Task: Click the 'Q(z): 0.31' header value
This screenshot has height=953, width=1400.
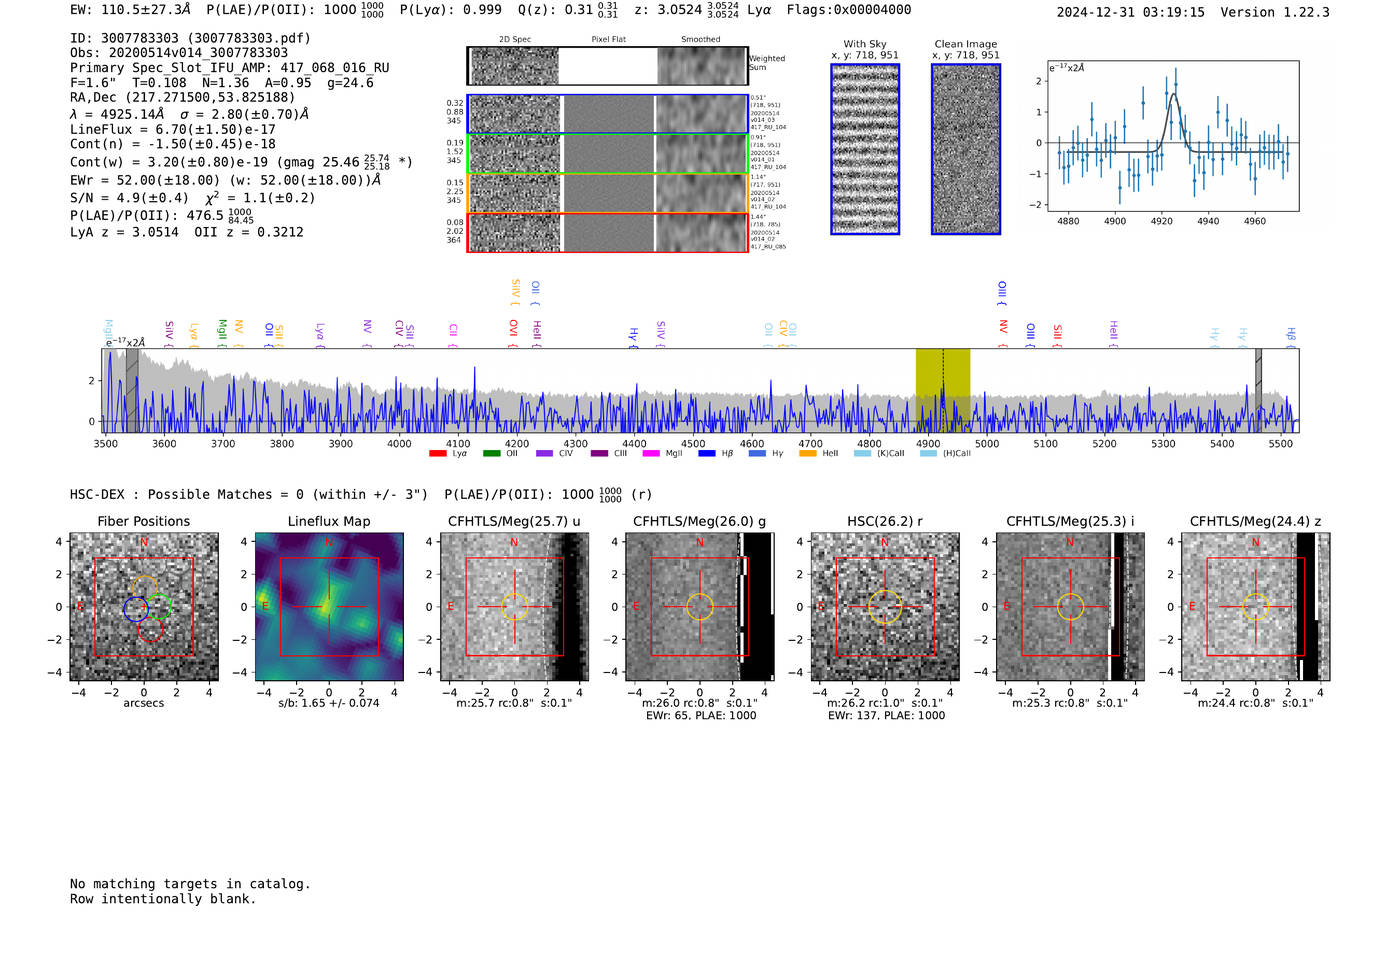Action: [555, 10]
